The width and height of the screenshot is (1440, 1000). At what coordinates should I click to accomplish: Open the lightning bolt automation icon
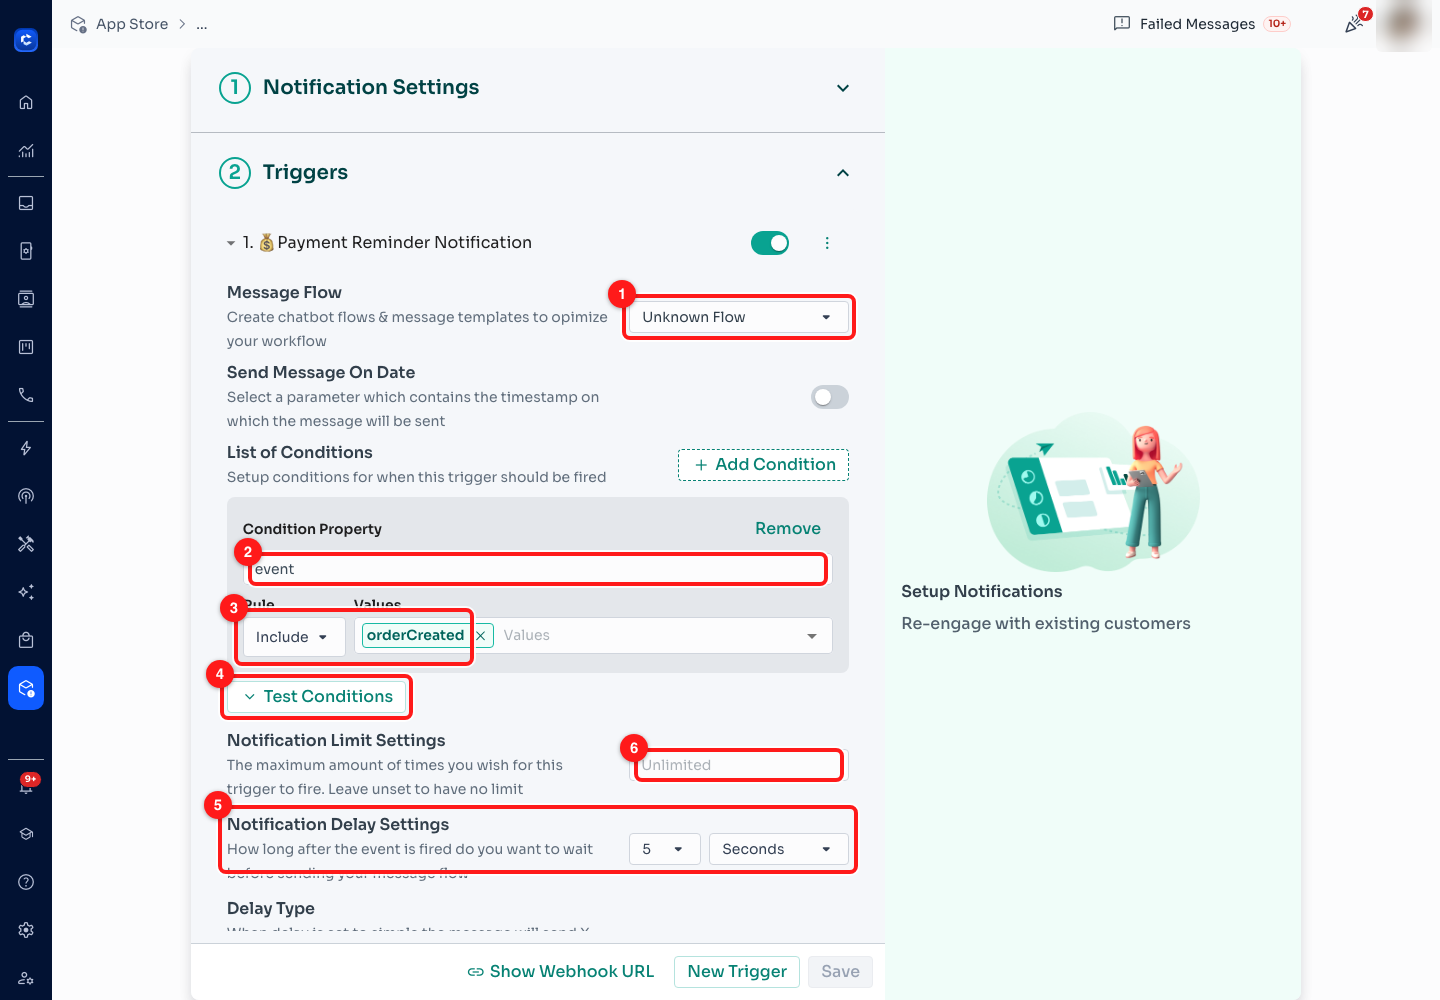(x=26, y=448)
